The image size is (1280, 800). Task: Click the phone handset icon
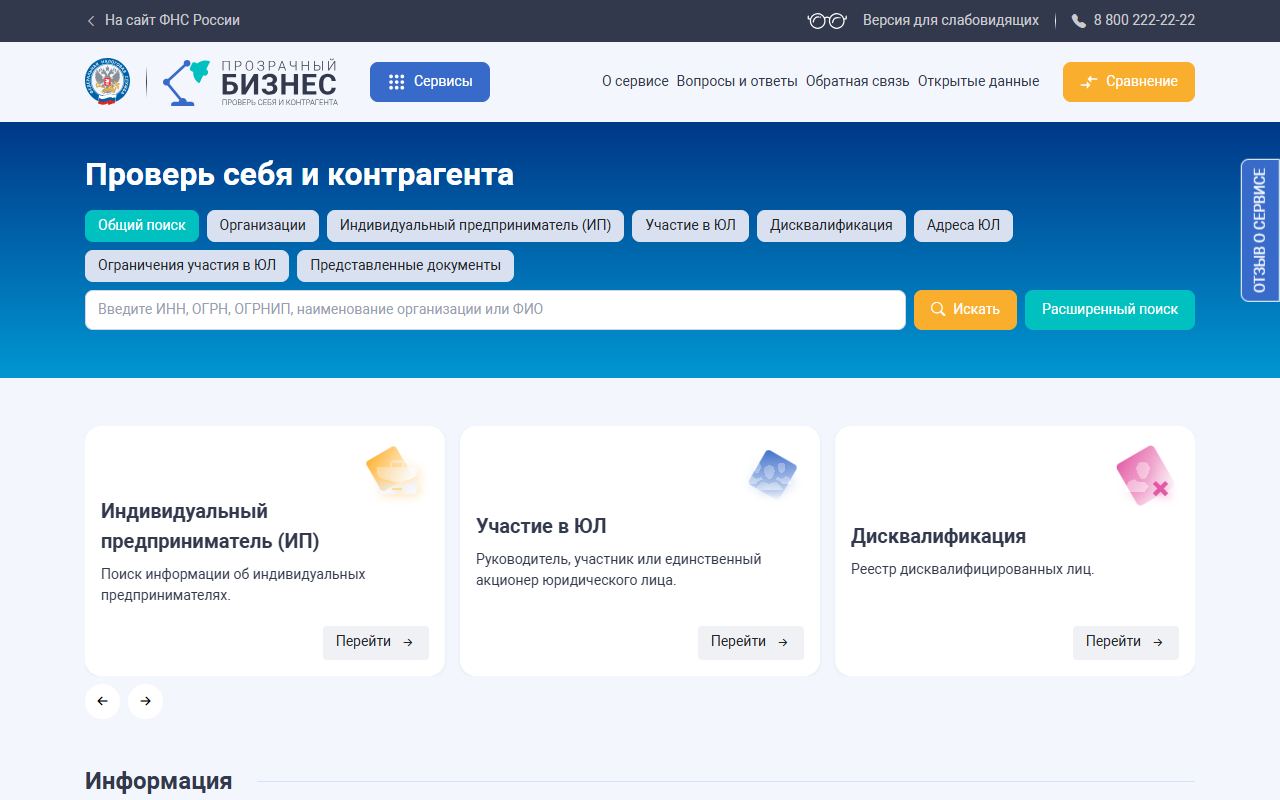1079,21
